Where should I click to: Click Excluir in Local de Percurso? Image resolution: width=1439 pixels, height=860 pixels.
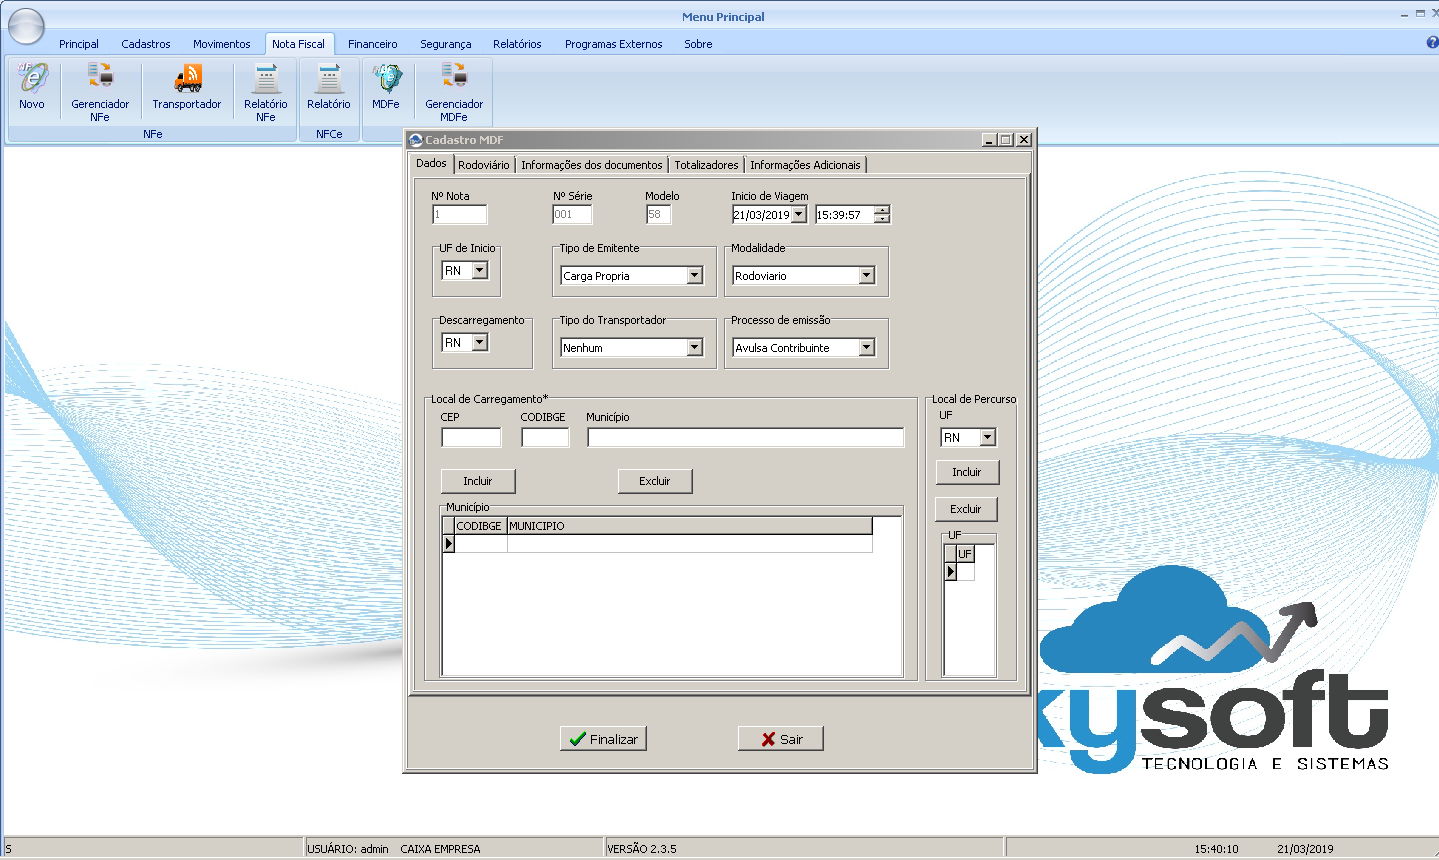pos(966,509)
